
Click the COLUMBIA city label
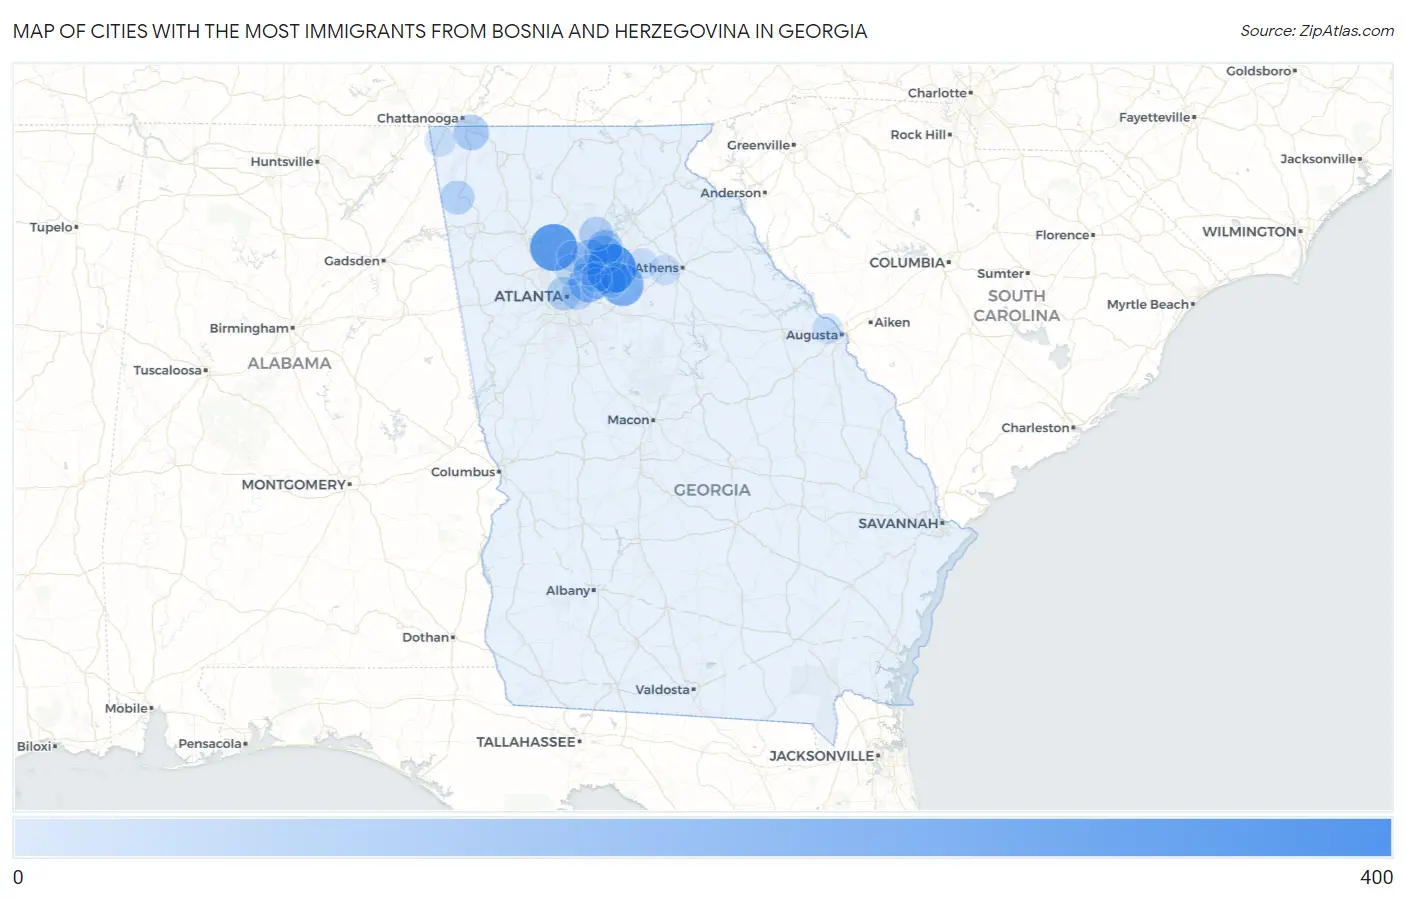click(907, 263)
